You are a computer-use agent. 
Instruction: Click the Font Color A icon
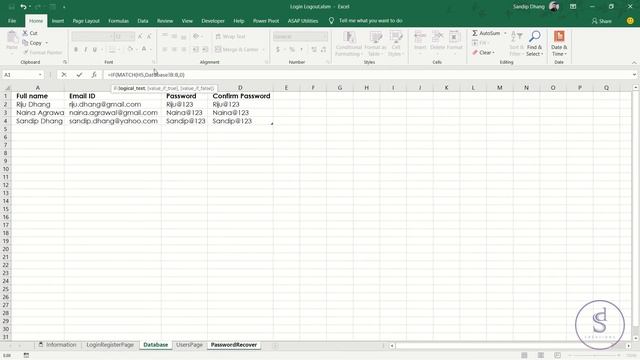(x=144, y=49)
